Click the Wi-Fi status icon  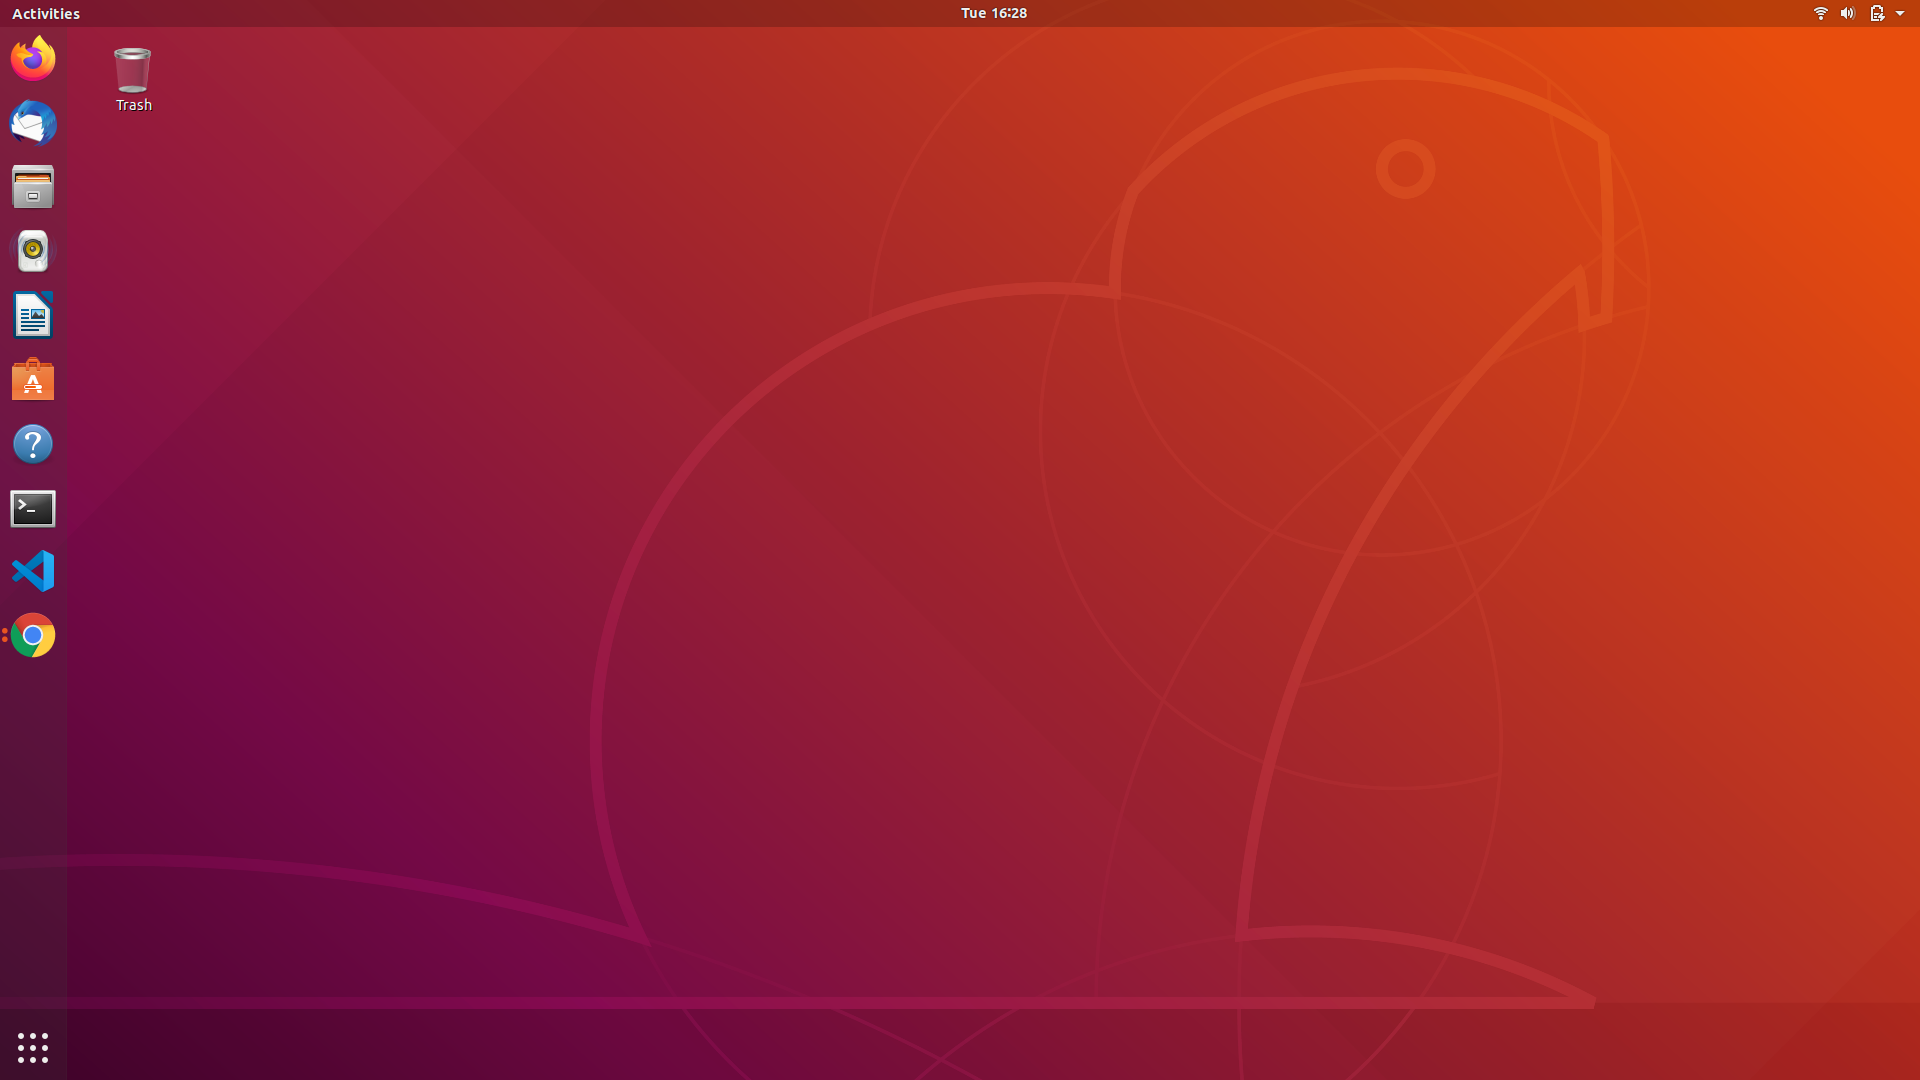pyautogui.click(x=1820, y=13)
